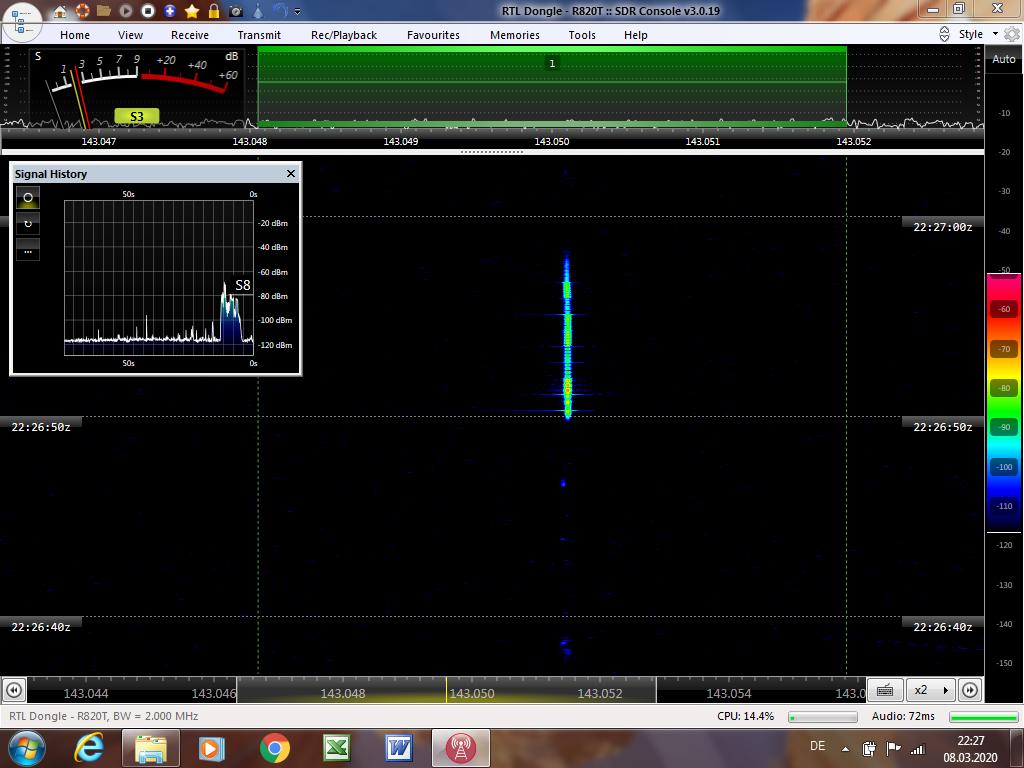Open the SDR Console application menu orb

22,21
